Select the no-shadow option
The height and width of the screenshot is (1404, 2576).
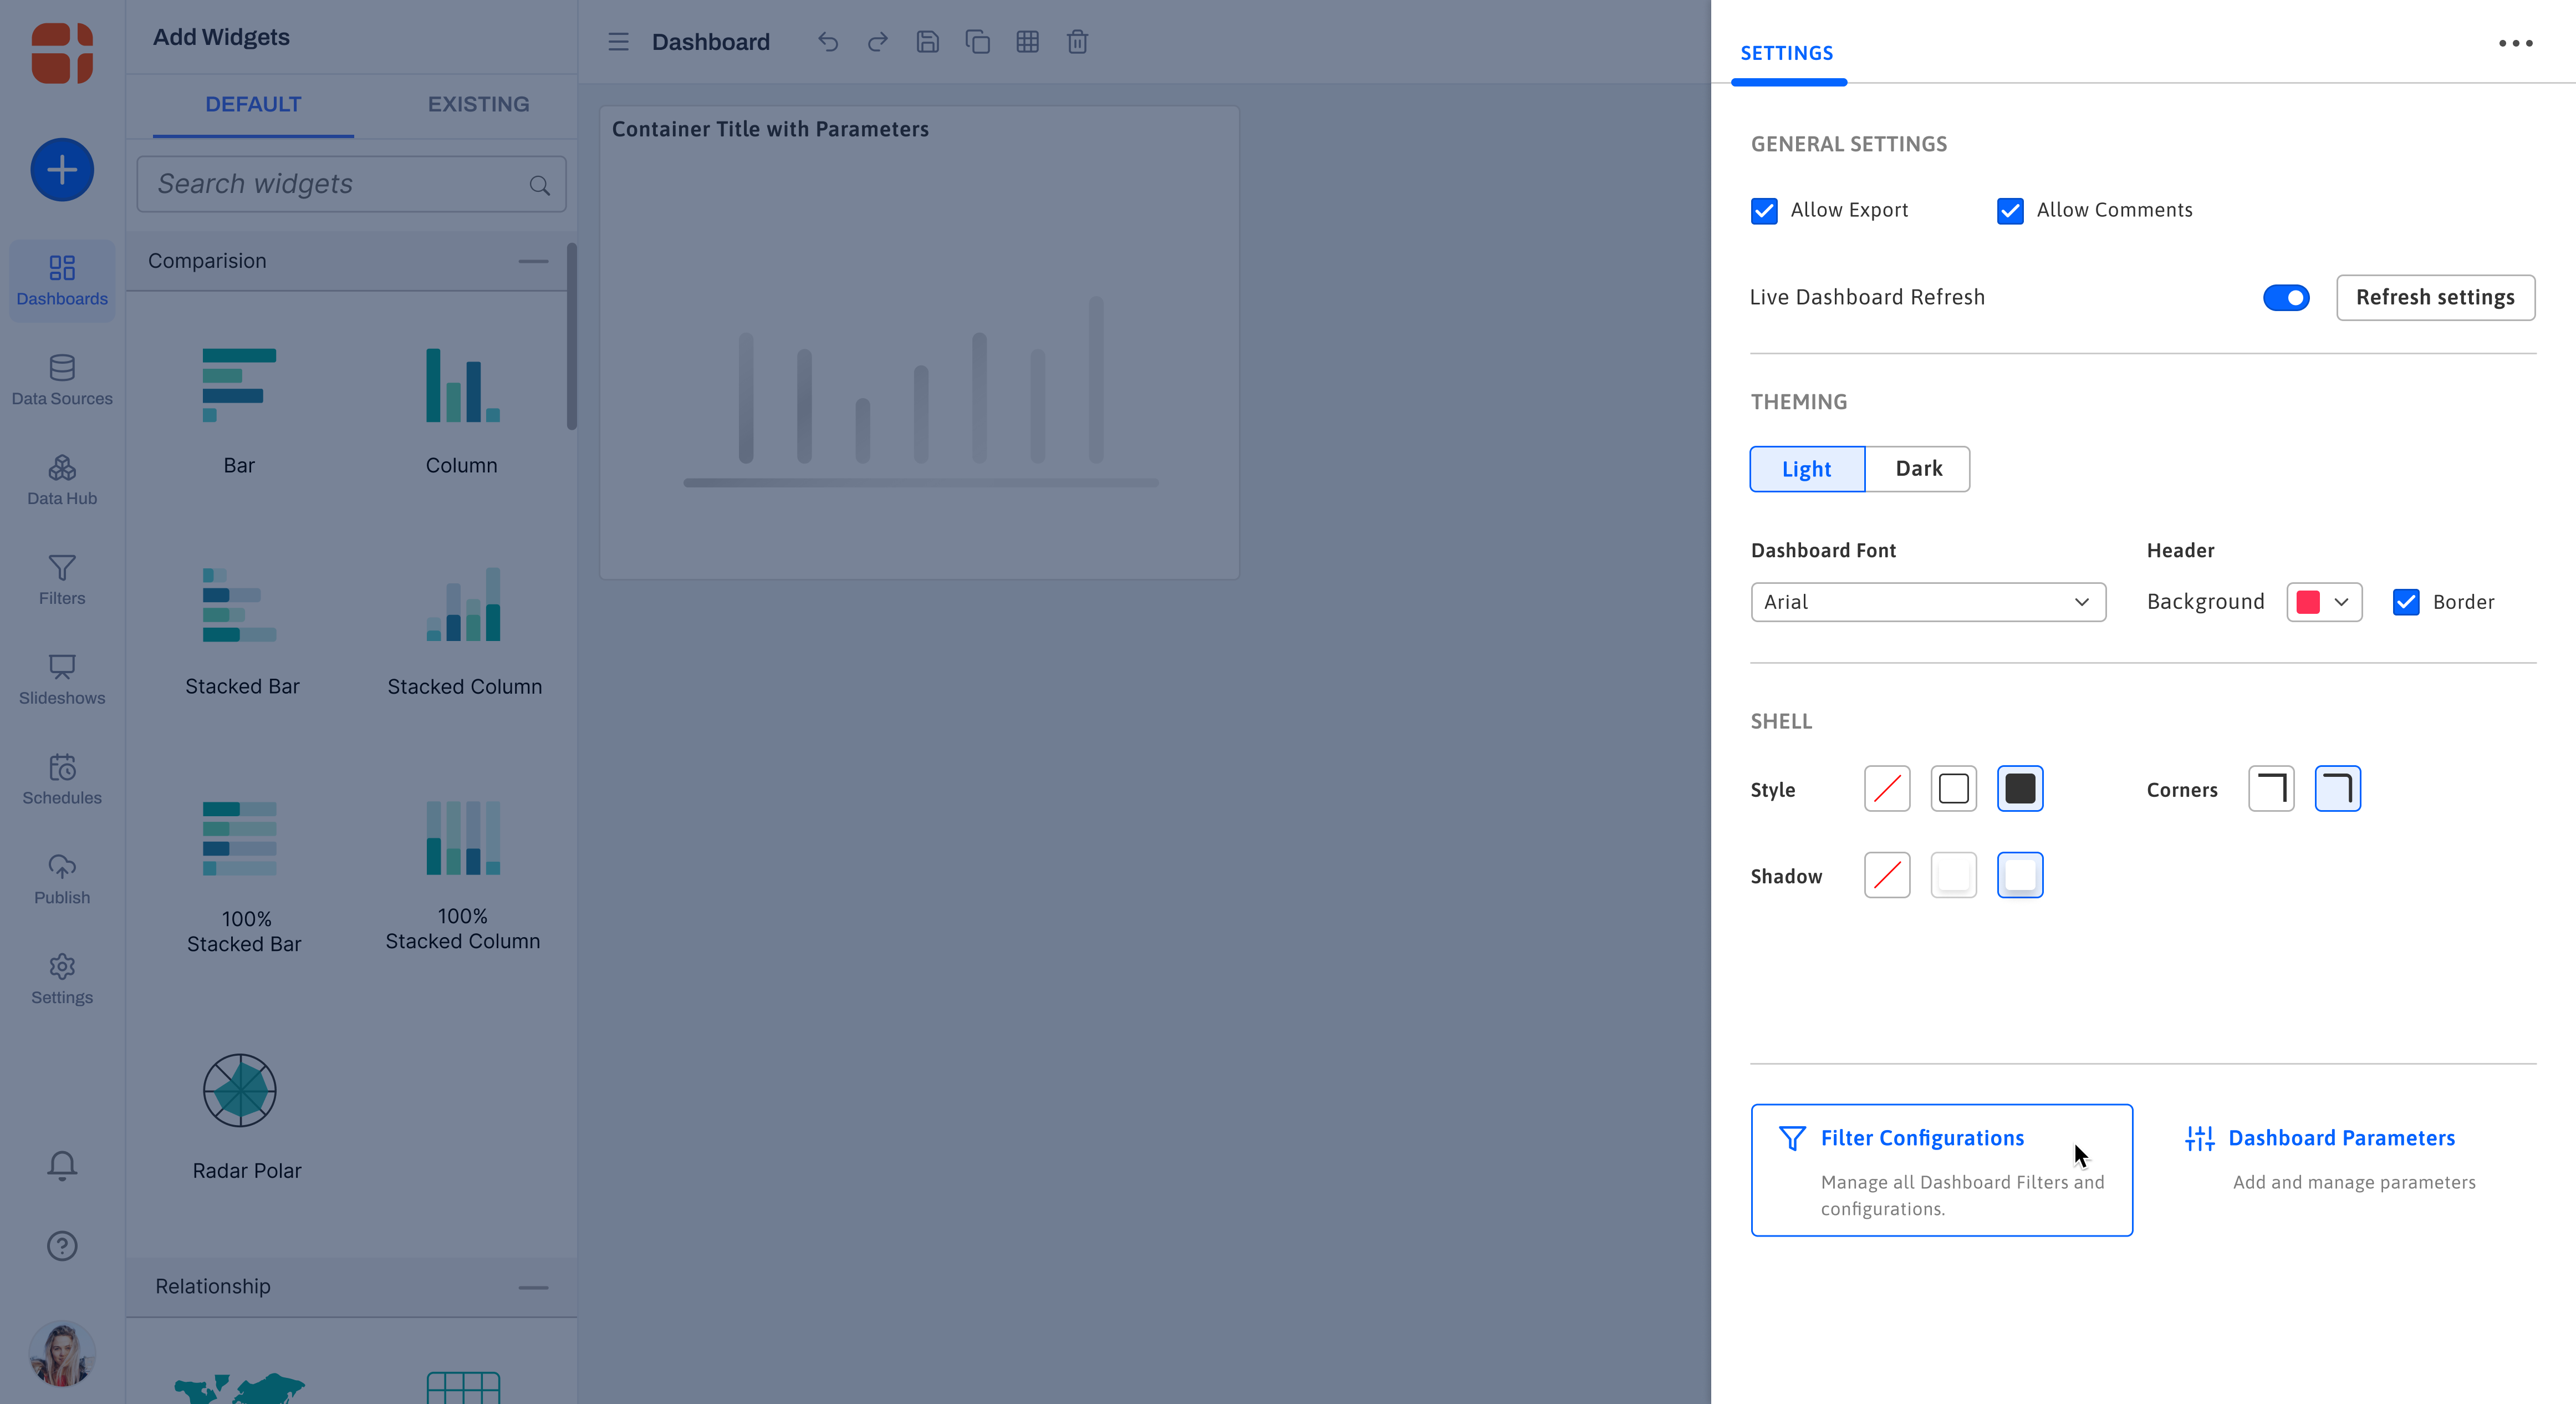click(1887, 875)
